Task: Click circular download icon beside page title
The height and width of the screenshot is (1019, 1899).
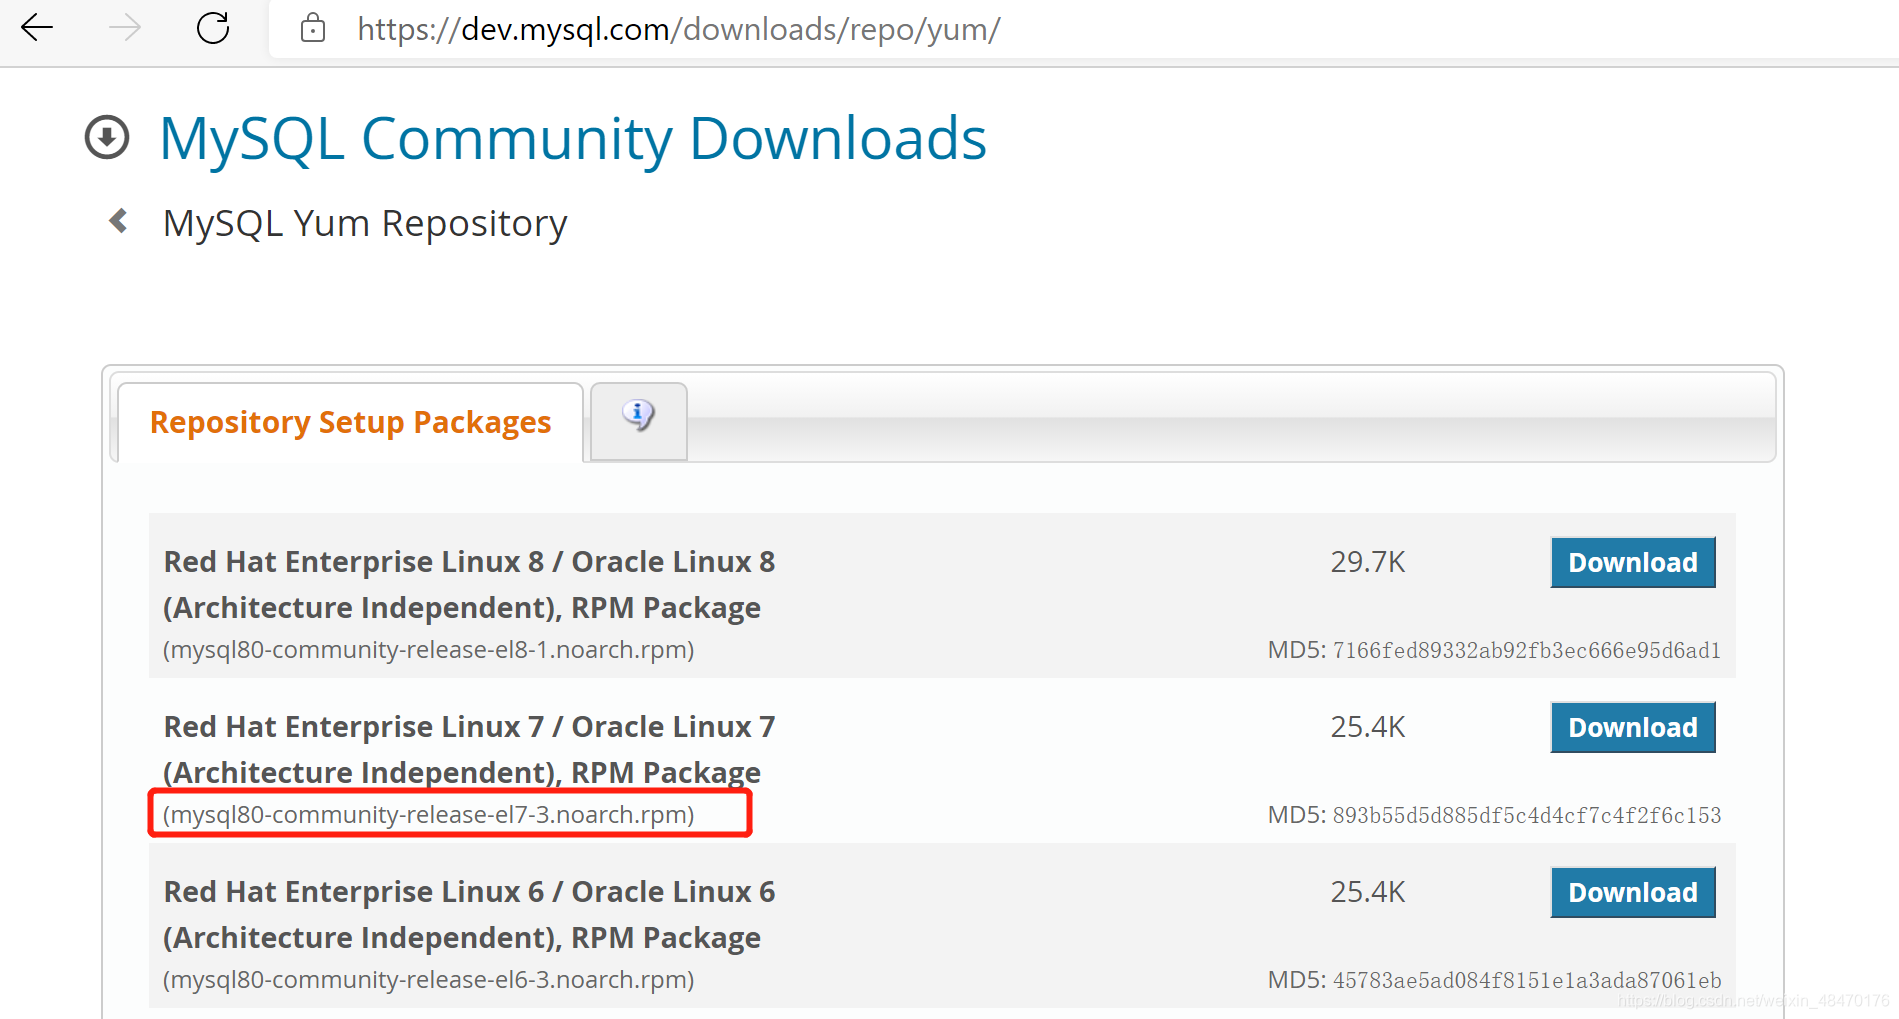Action: (x=105, y=139)
